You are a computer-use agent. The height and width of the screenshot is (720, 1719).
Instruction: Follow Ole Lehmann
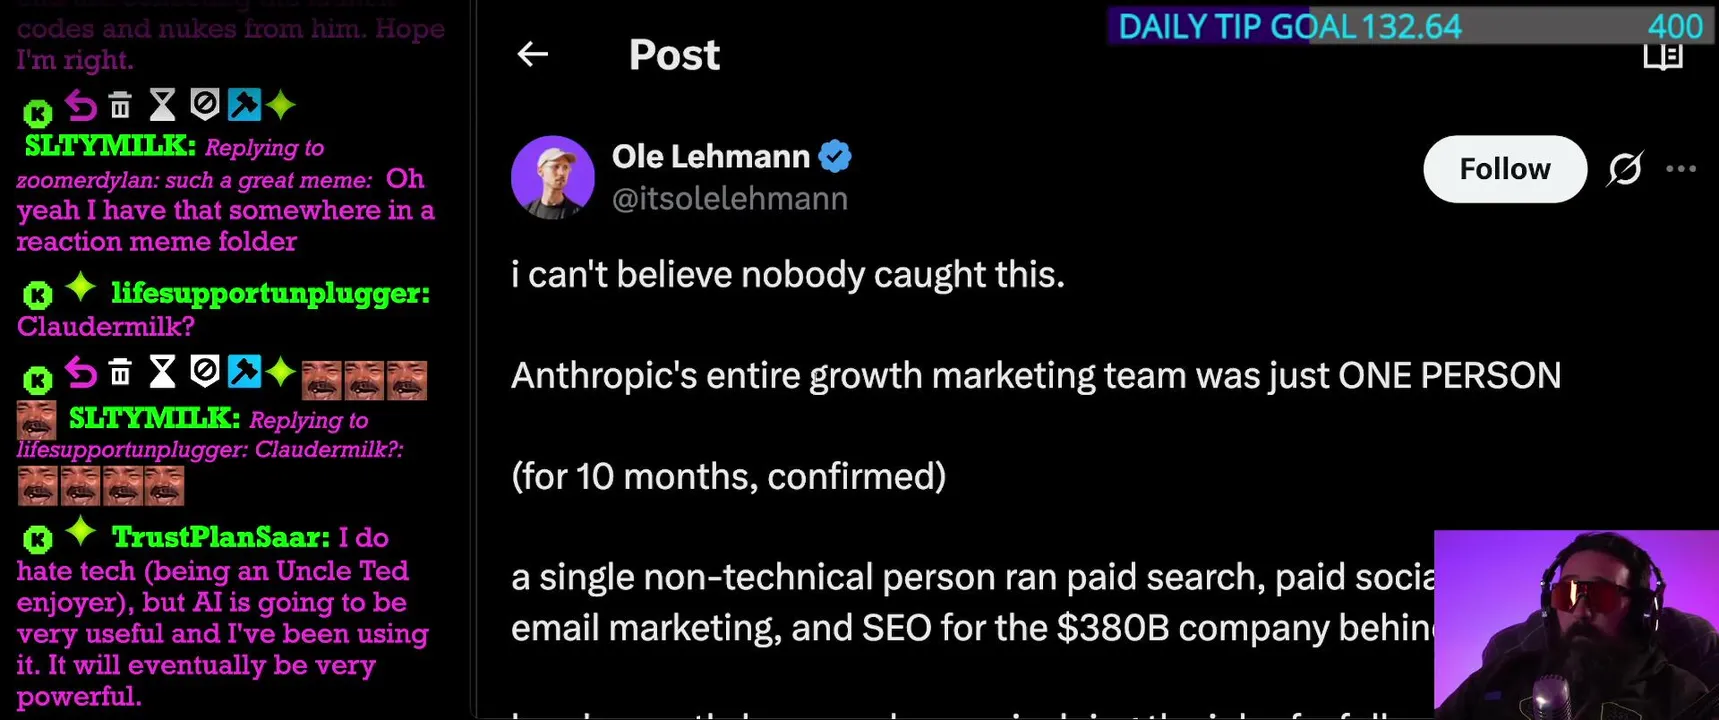tap(1504, 169)
